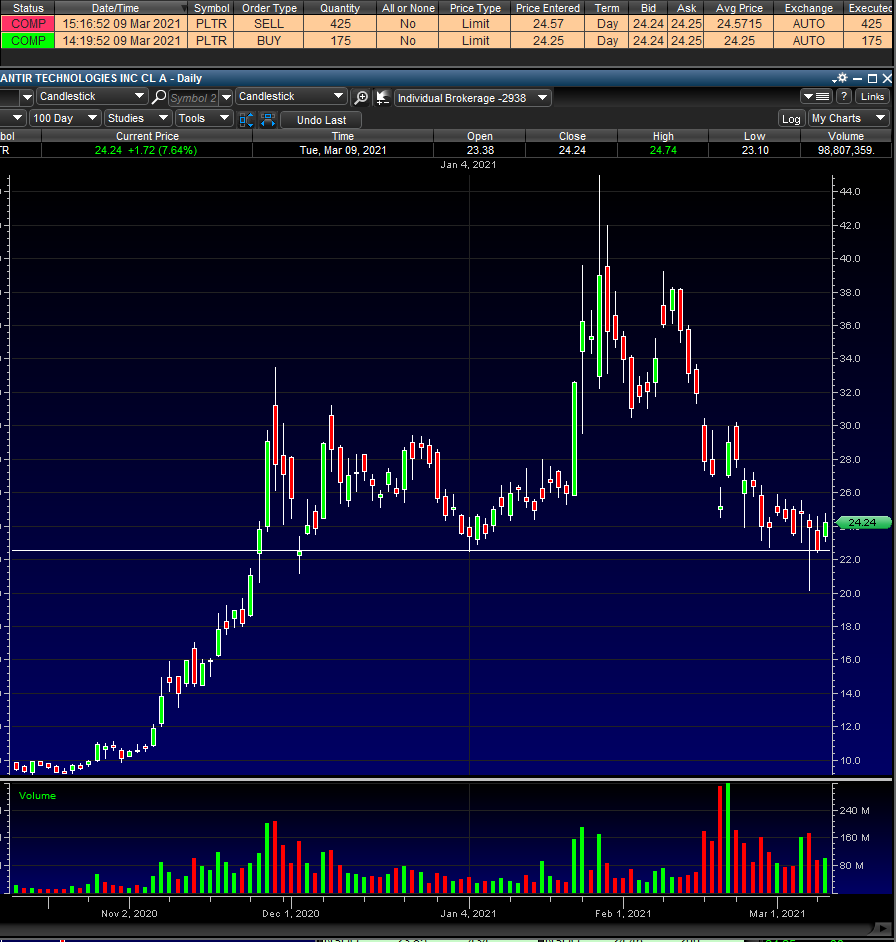This screenshot has width=896, height=942.
Task: Click the Open value 23.38
Action: (x=480, y=150)
